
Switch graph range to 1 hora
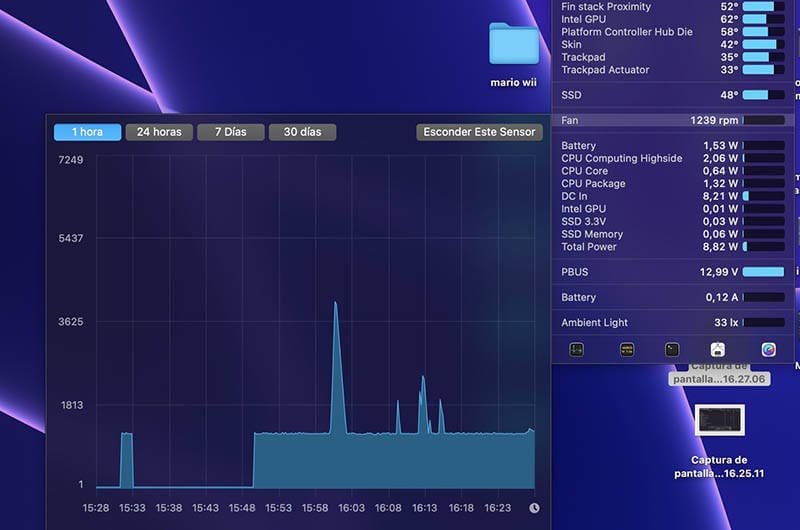click(x=88, y=132)
